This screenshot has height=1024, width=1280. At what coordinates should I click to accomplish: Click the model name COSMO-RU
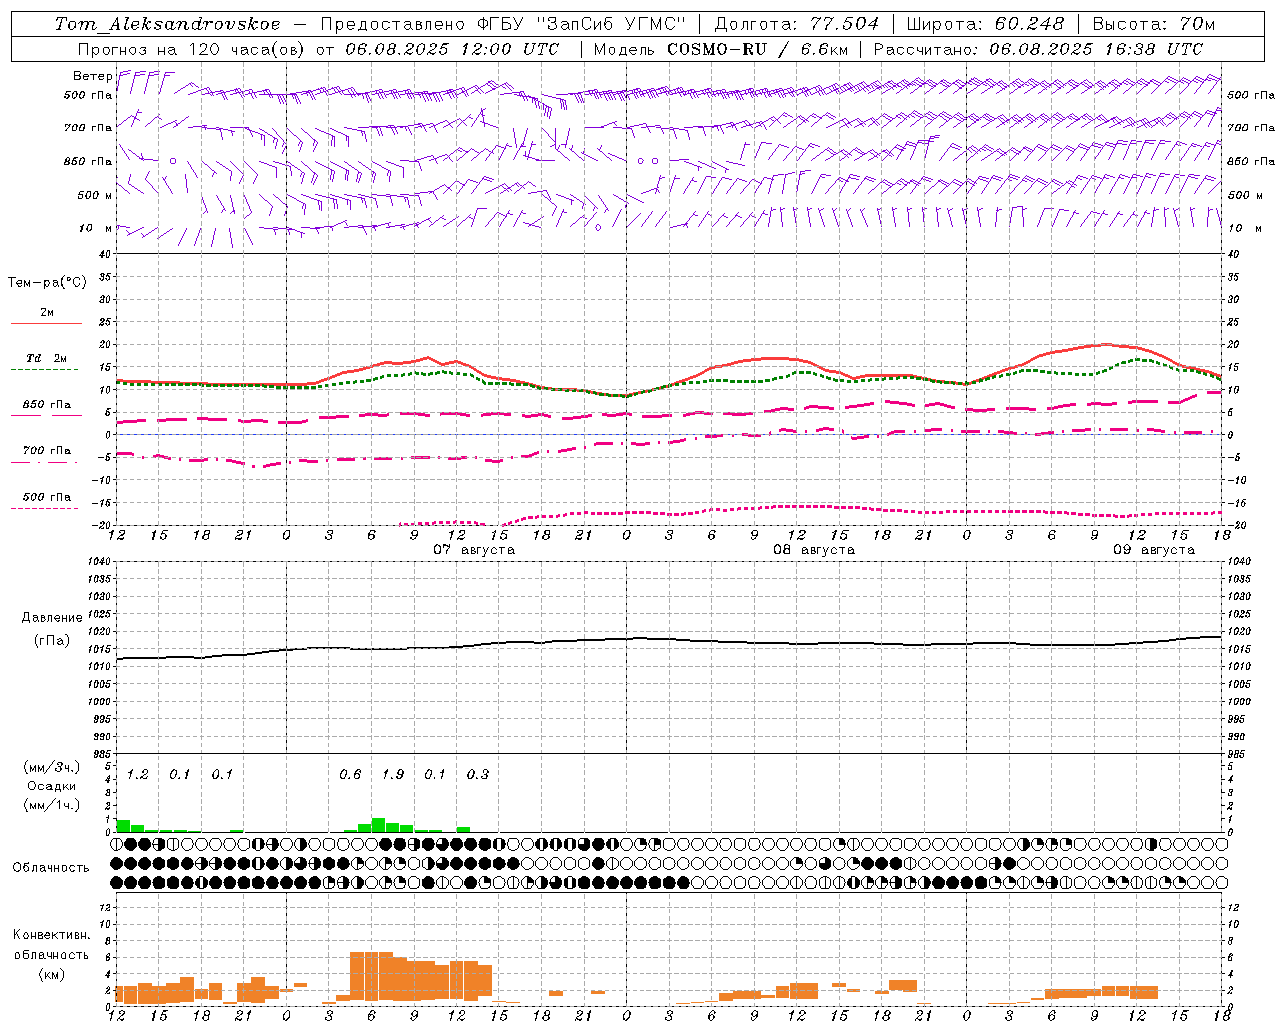pyautogui.click(x=715, y=49)
